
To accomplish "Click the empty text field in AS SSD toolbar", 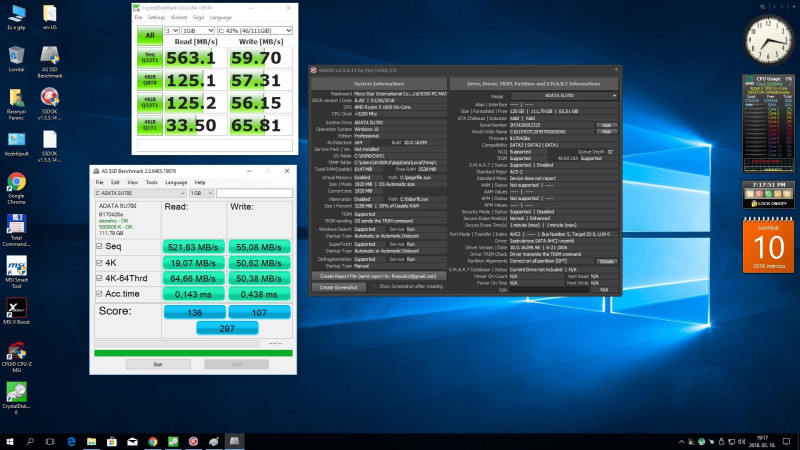I will [254, 193].
